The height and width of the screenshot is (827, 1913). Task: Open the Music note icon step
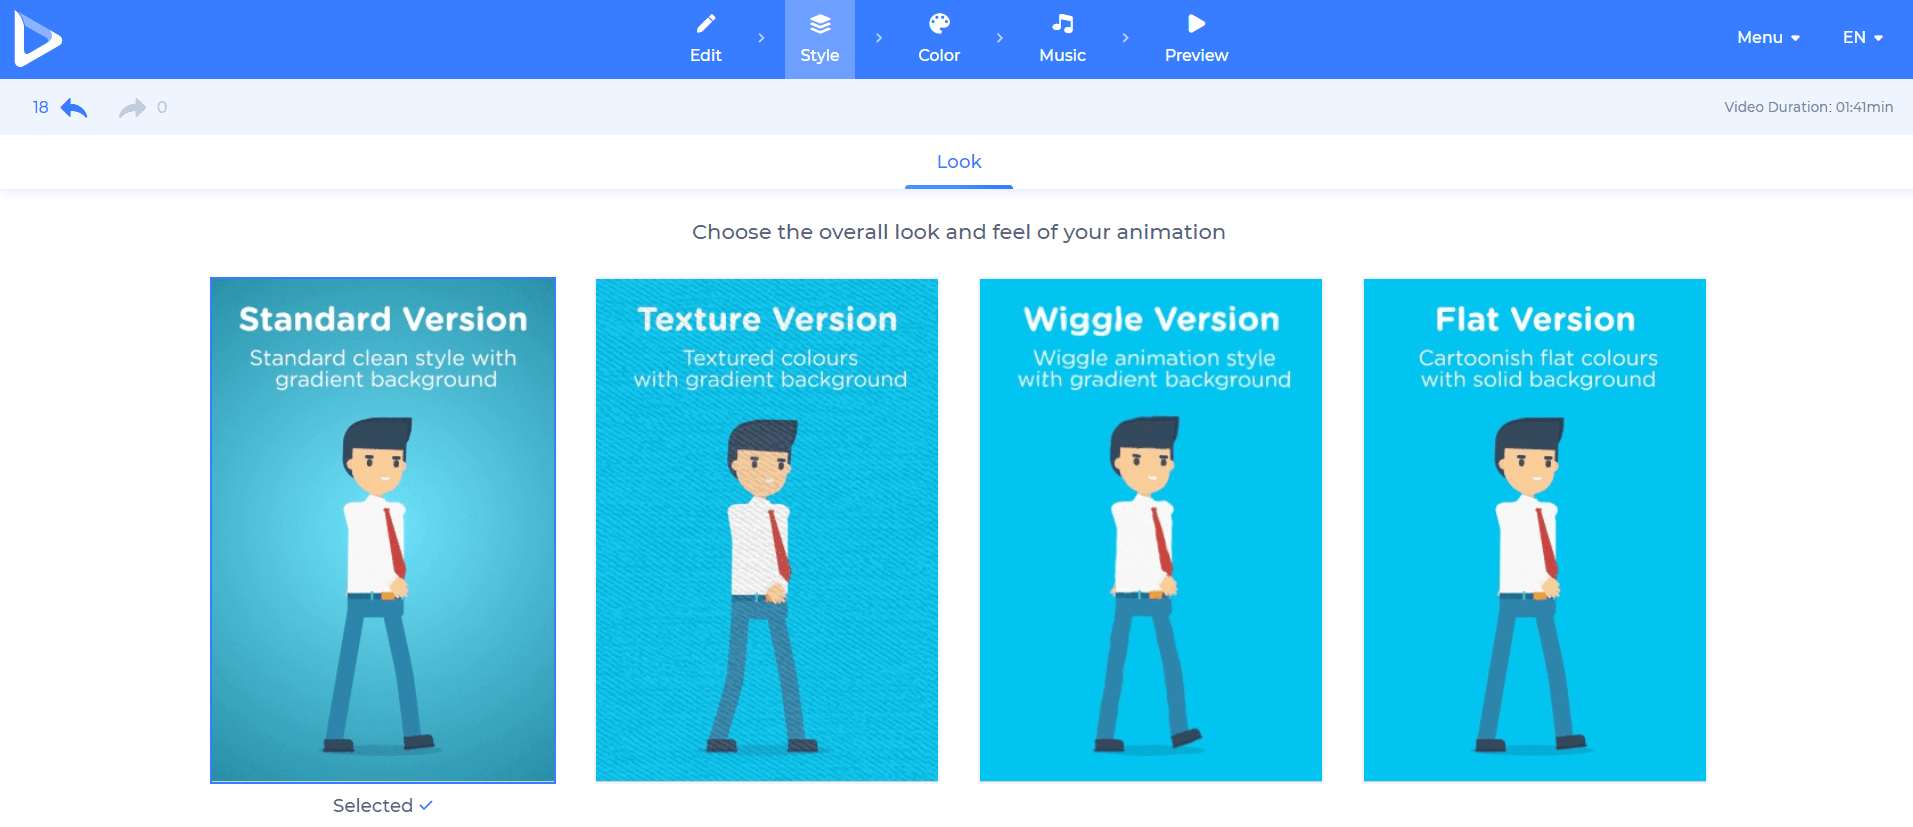click(x=1062, y=24)
